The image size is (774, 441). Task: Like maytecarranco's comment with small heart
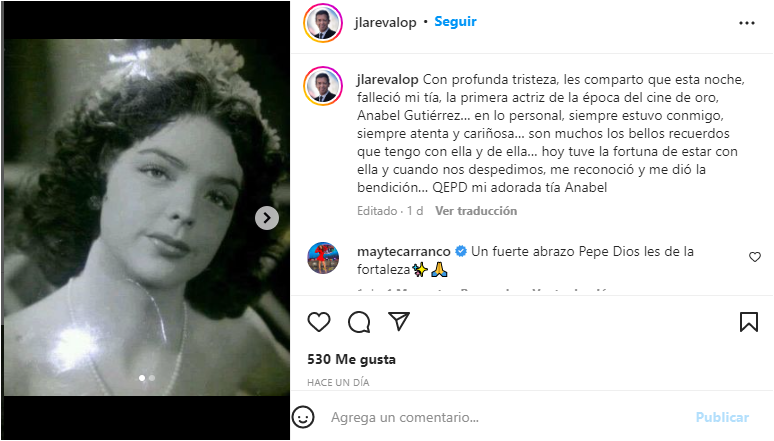click(x=755, y=257)
